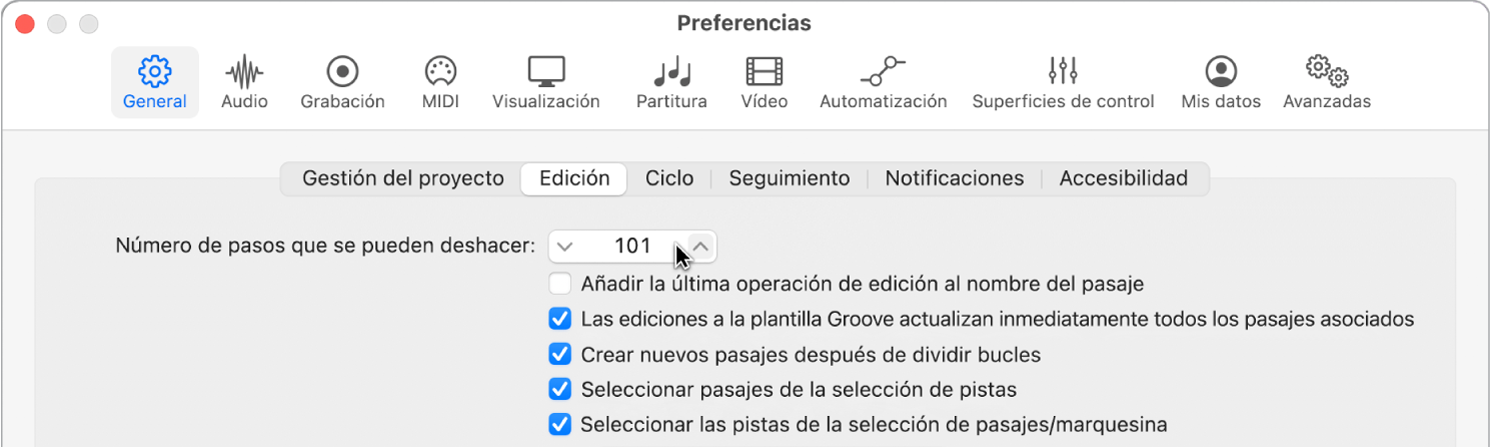Select the Partitura music notes icon
Viewport: 1490px width, 447px height.
tap(671, 72)
